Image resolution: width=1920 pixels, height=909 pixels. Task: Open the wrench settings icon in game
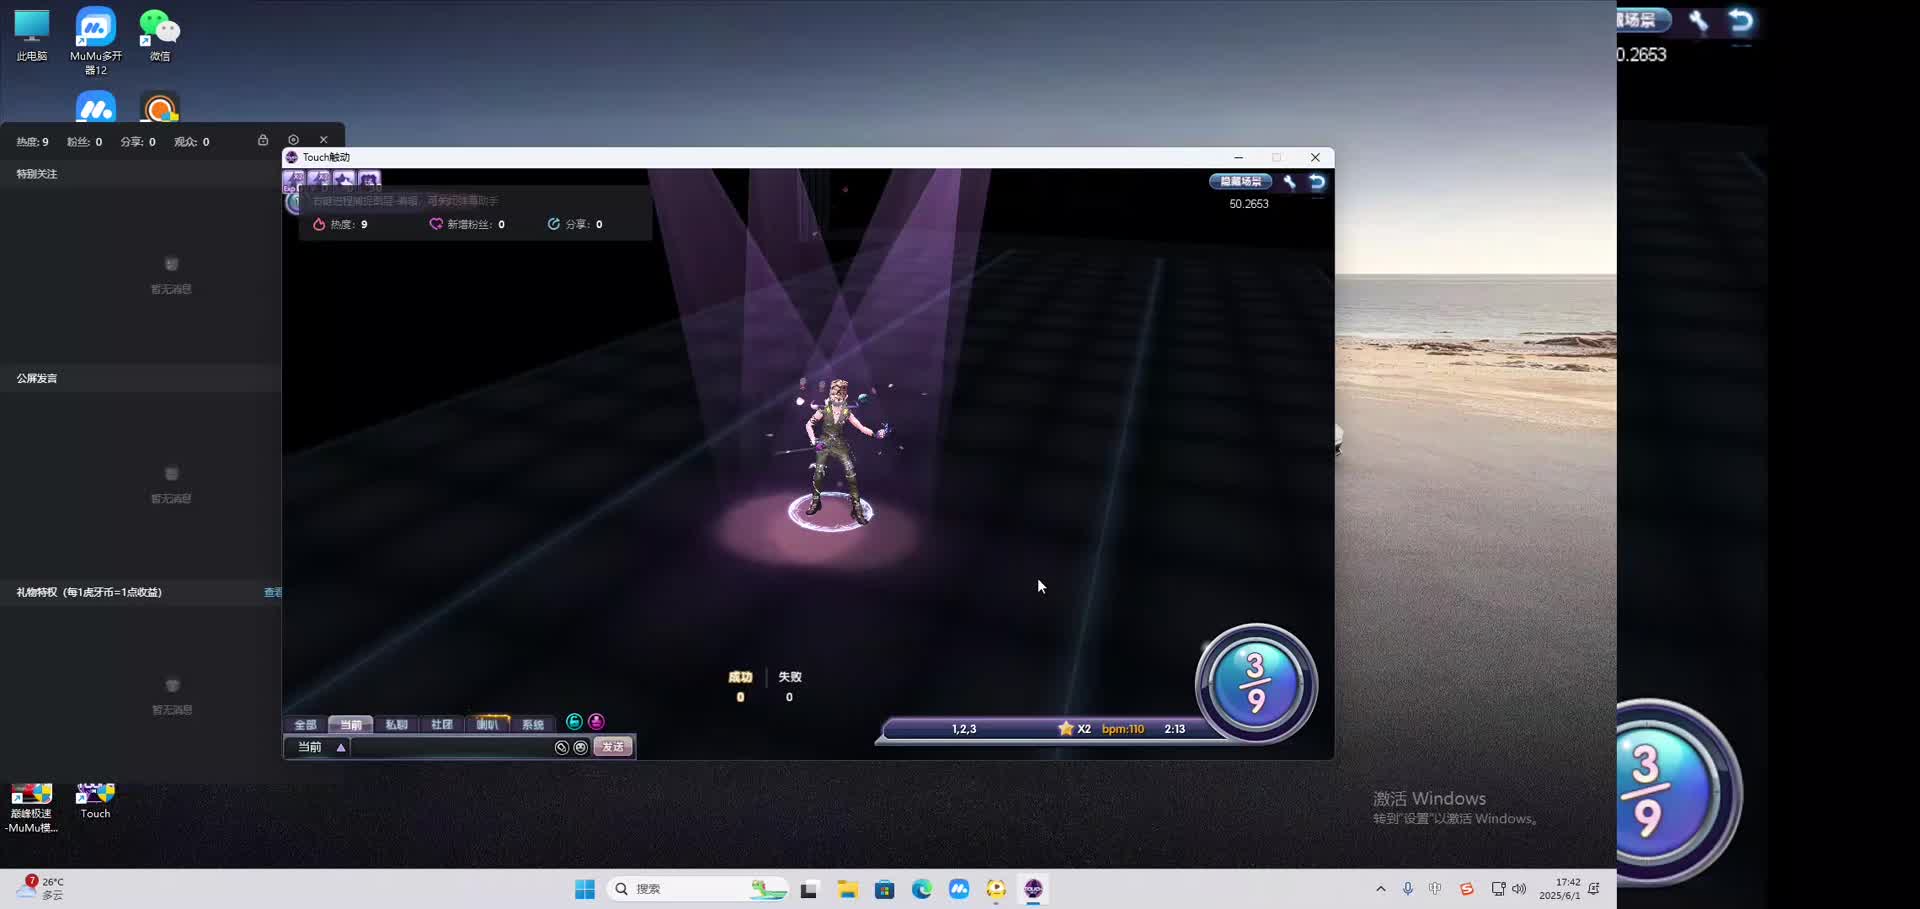pyautogui.click(x=1290, y=182)
